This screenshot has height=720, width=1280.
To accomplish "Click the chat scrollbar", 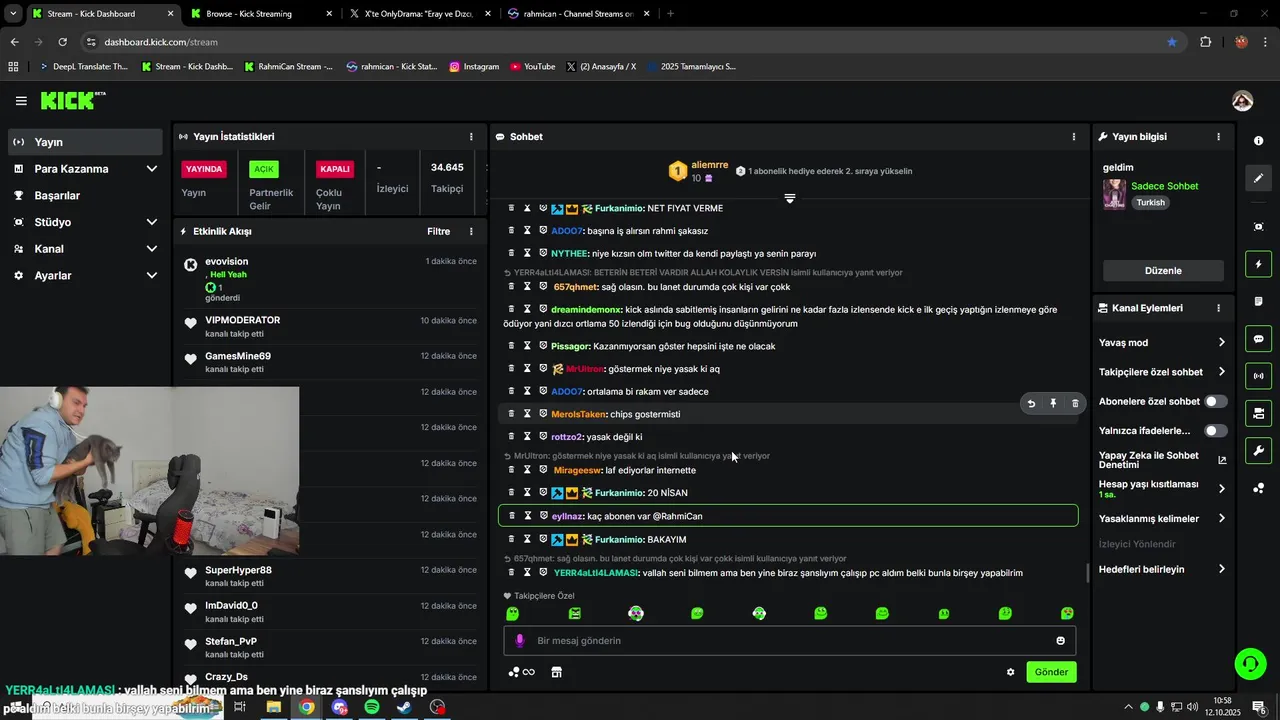I will pyautogui.click(x=1087, y=573).
